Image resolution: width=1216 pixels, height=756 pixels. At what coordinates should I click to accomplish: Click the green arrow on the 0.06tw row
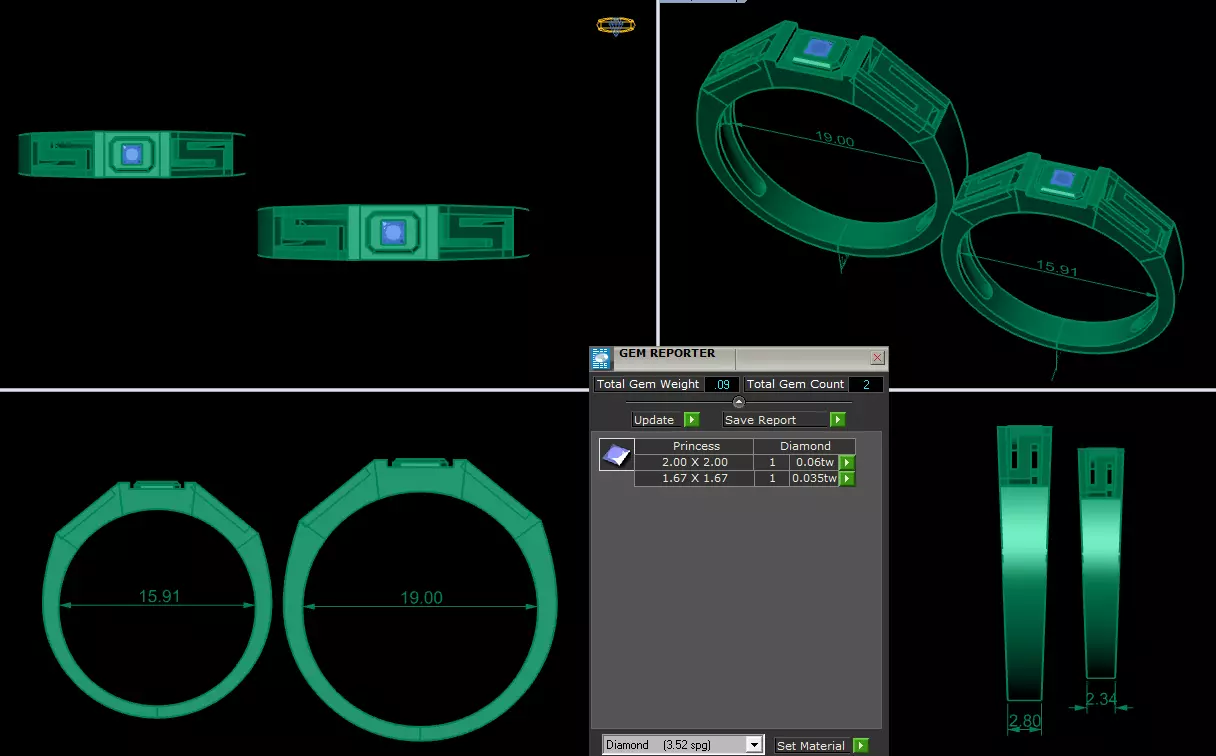[x=847, y=462]
